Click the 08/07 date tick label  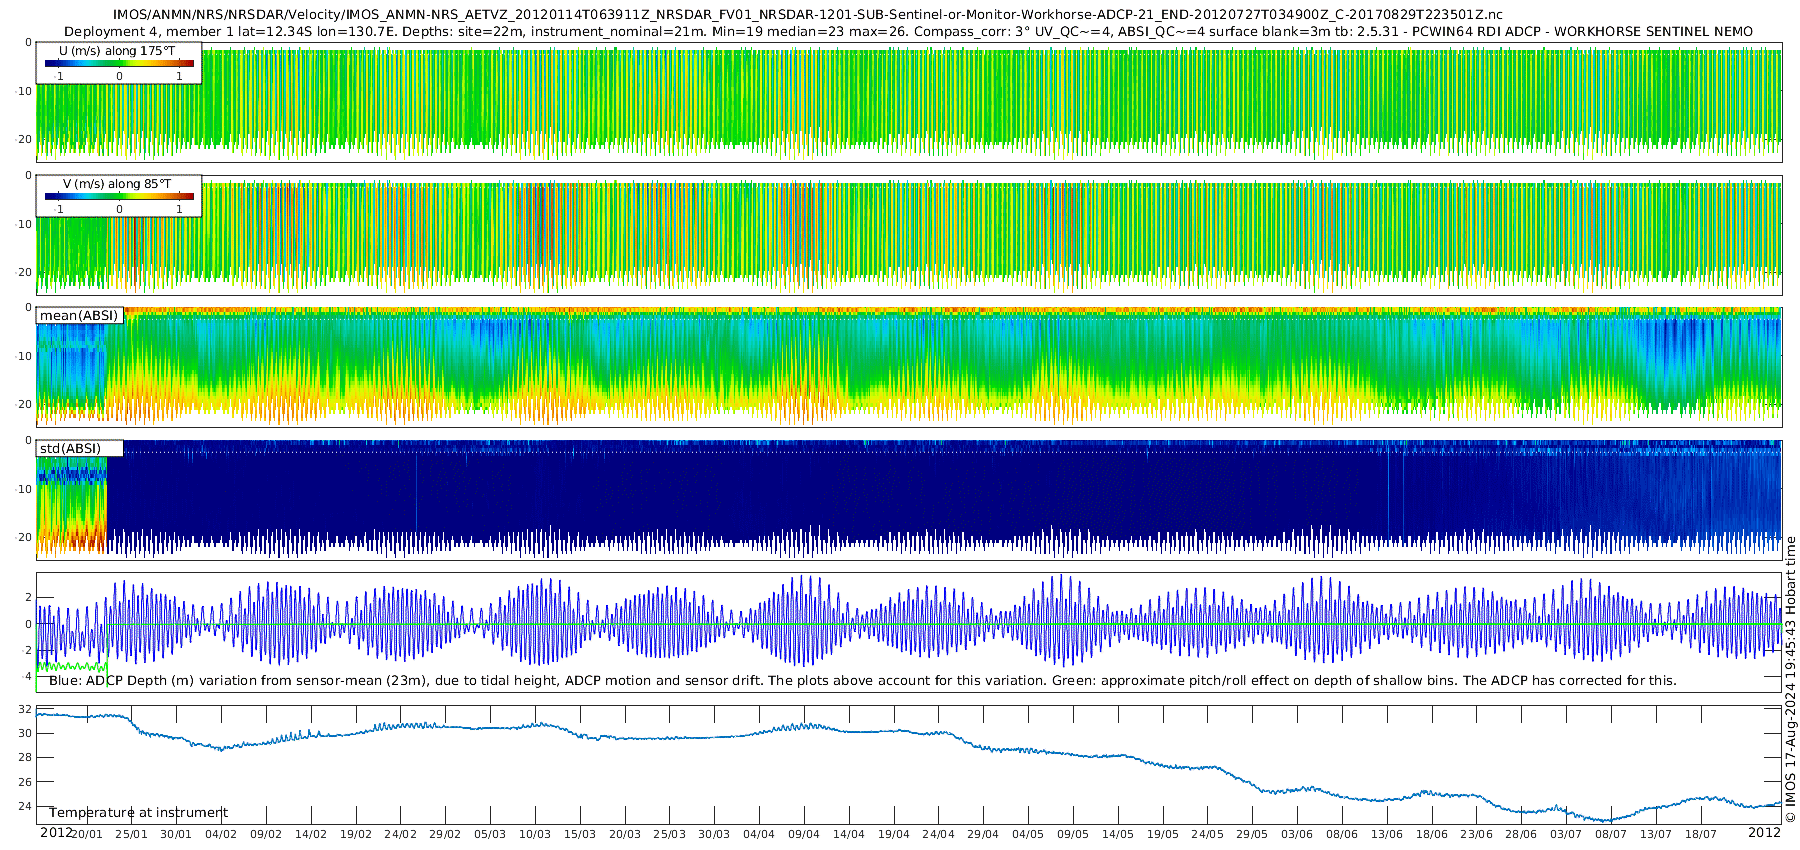pyautogui.click(x=1611, y=834)
